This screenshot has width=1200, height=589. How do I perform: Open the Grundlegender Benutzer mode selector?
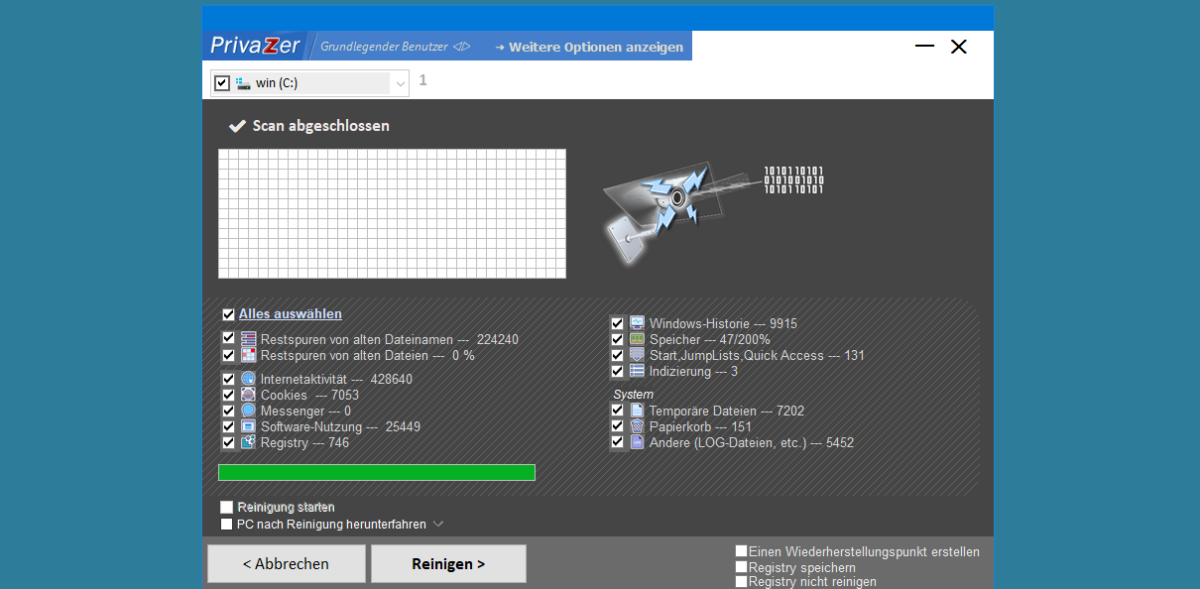point(395,47)
